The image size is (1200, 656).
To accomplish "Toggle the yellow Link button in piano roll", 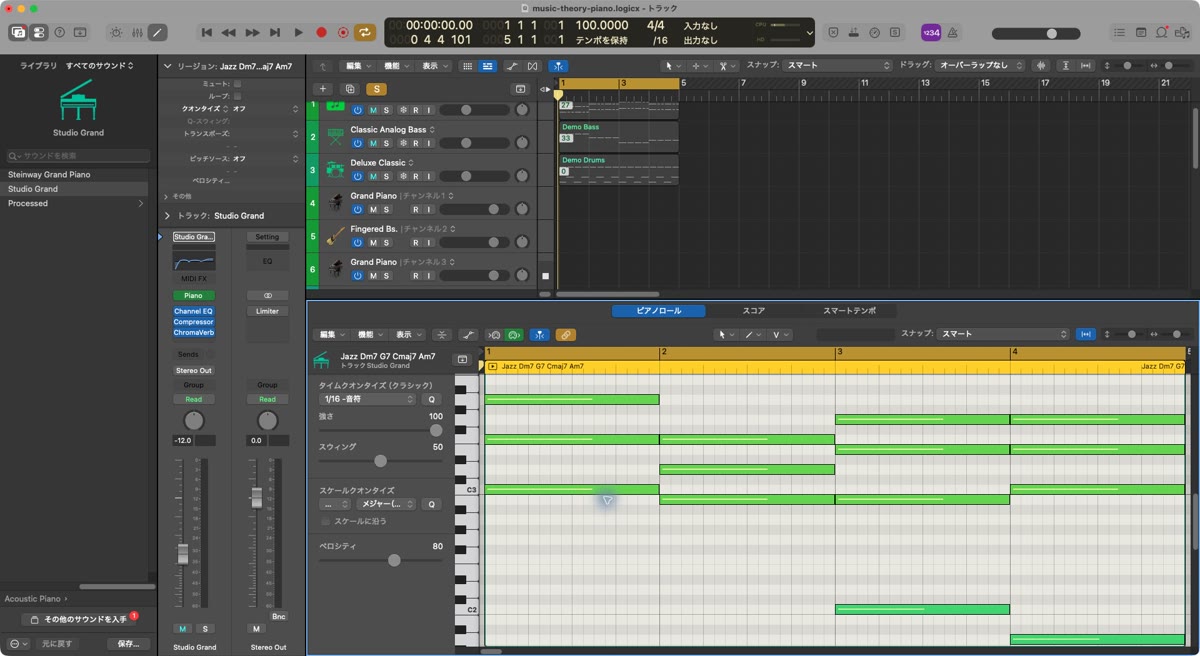I will click(566, 335).
